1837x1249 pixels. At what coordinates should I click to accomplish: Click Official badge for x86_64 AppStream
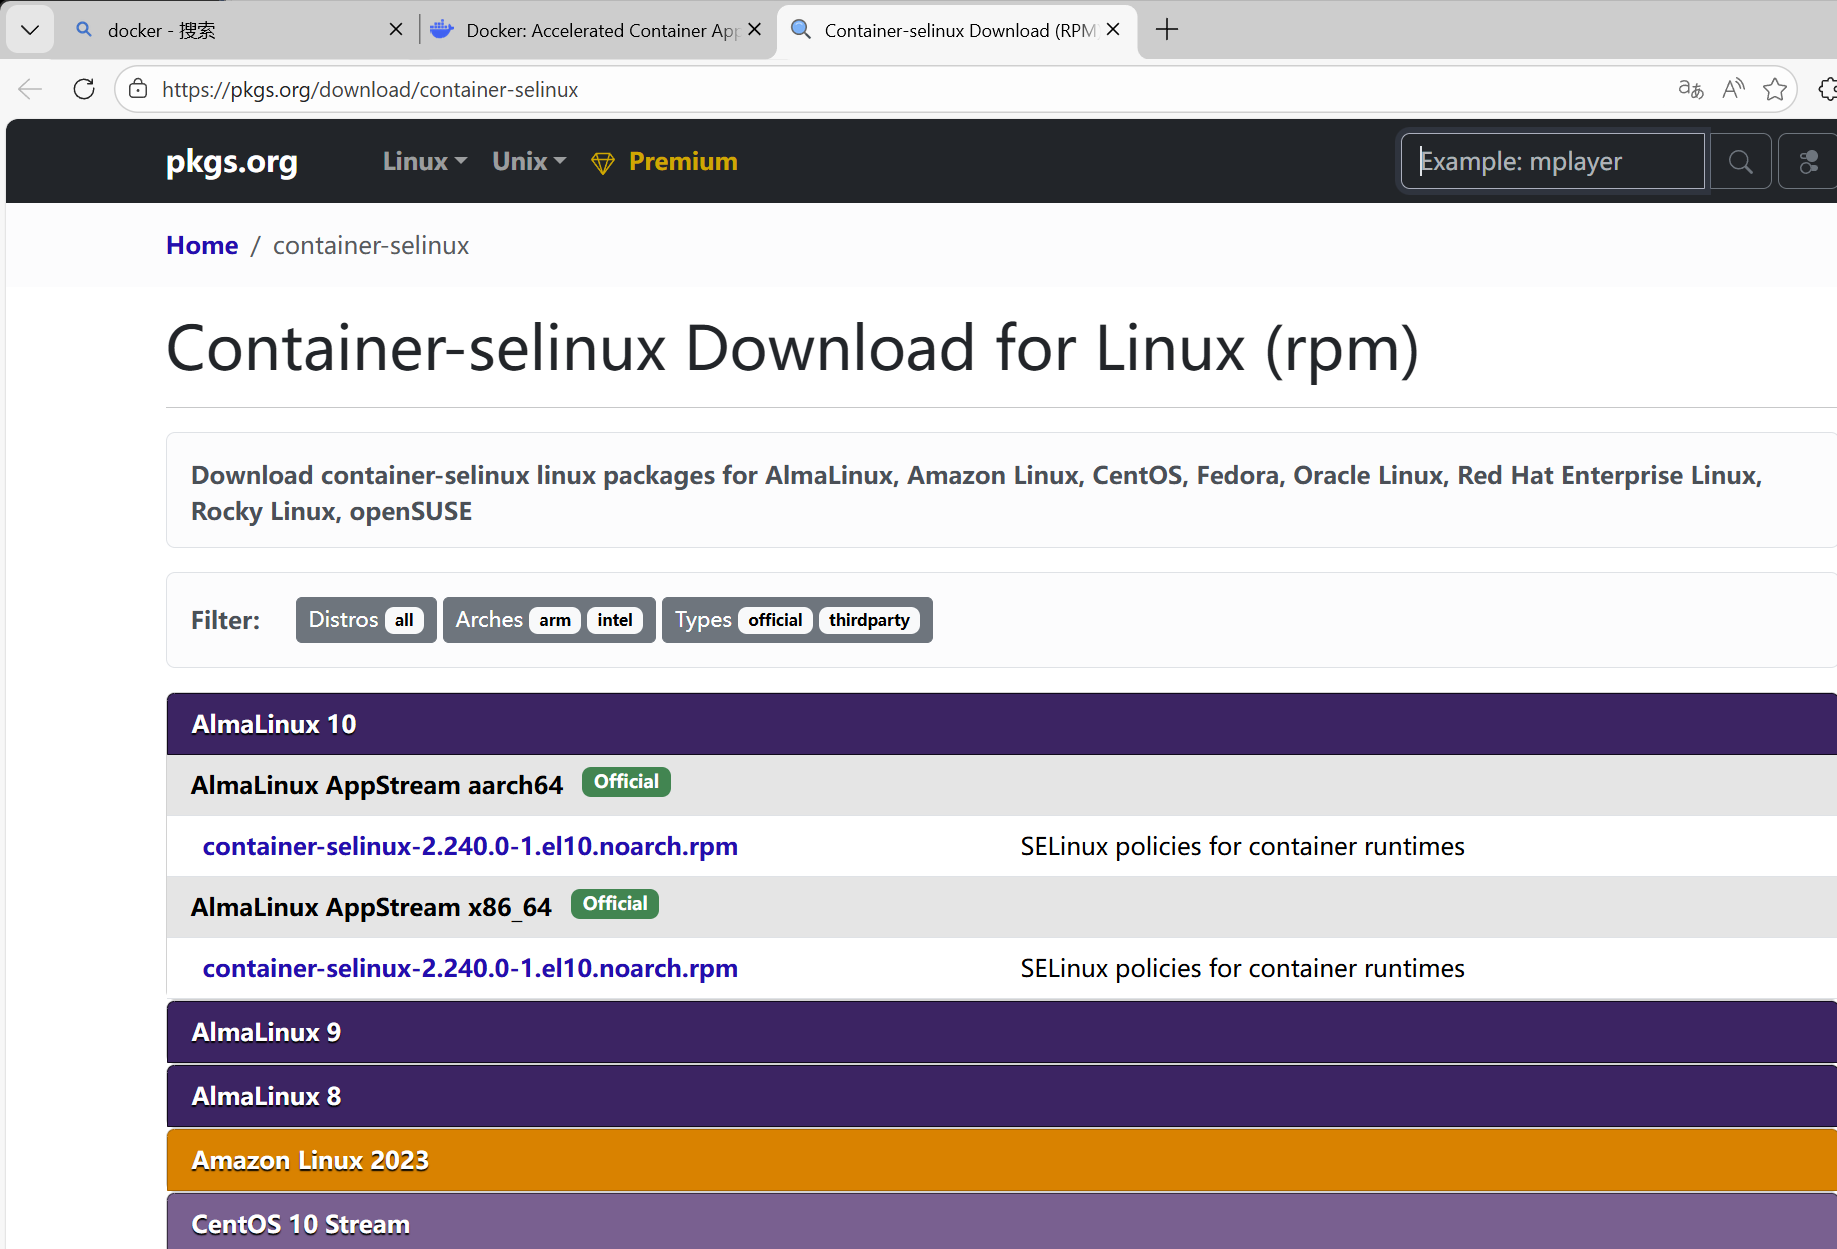tap(615, 904)
